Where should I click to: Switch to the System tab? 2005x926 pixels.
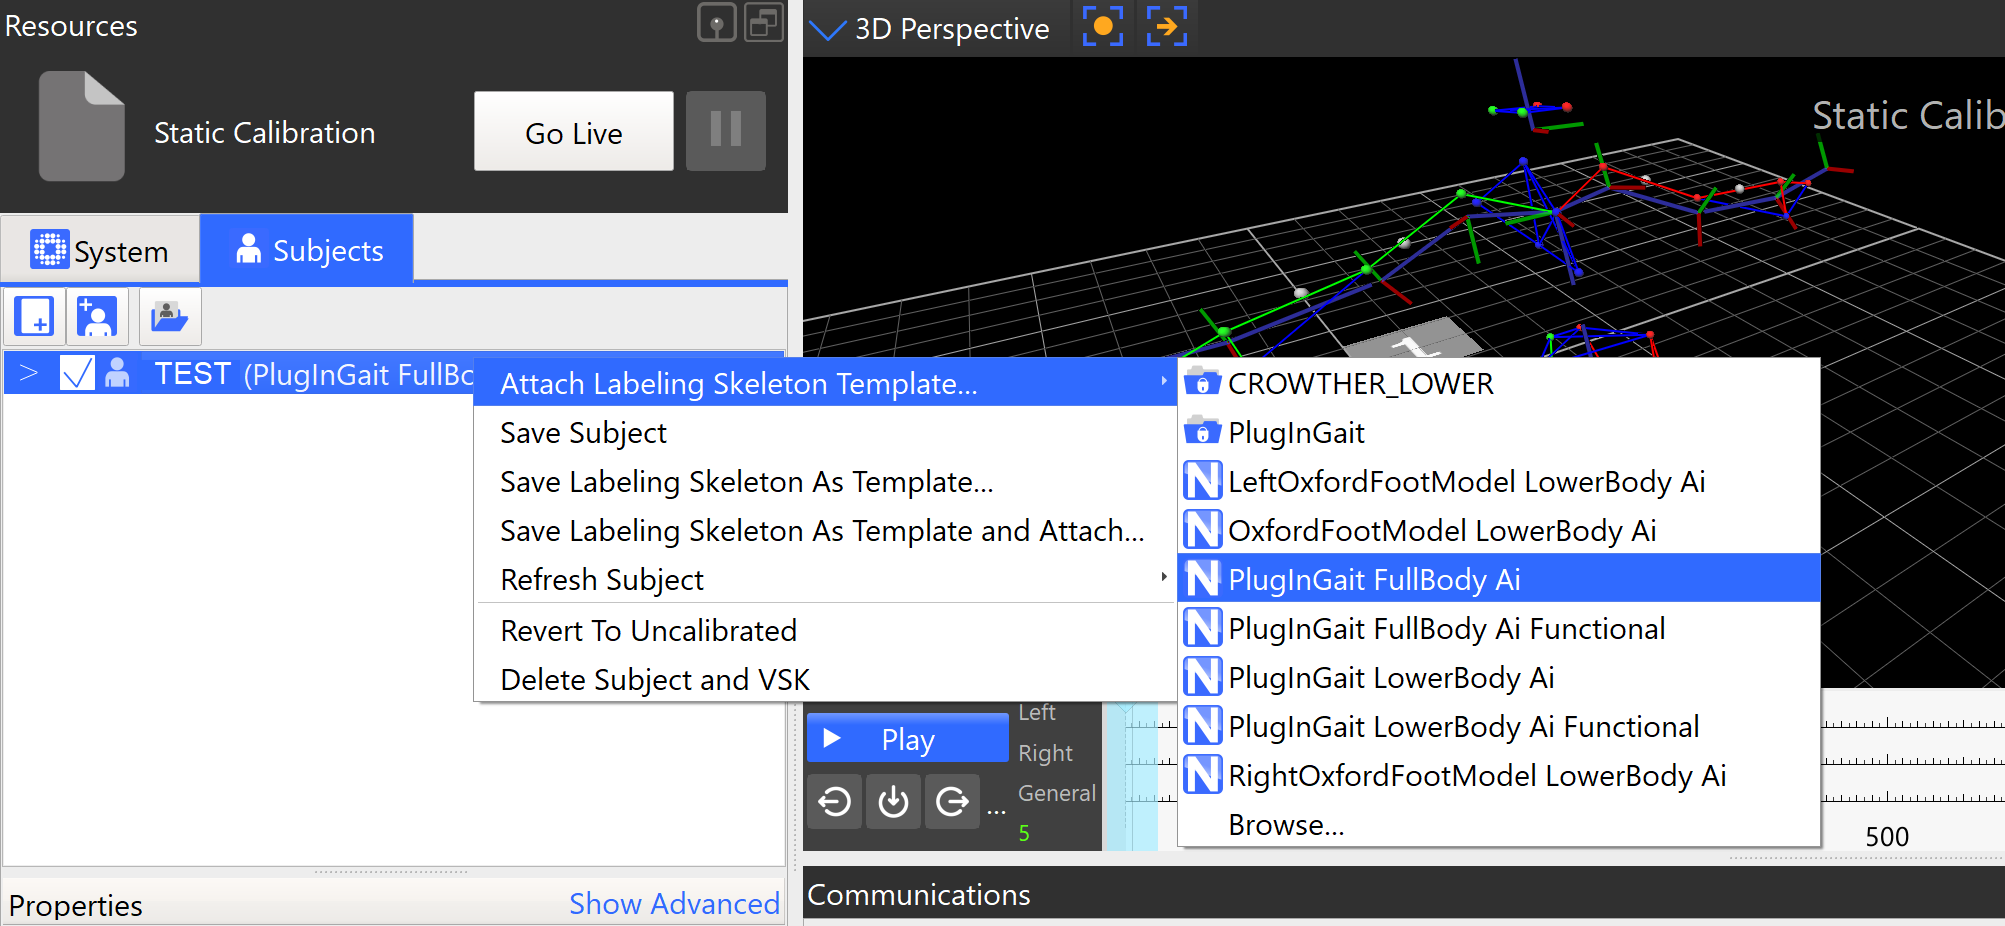pos(100,250)
